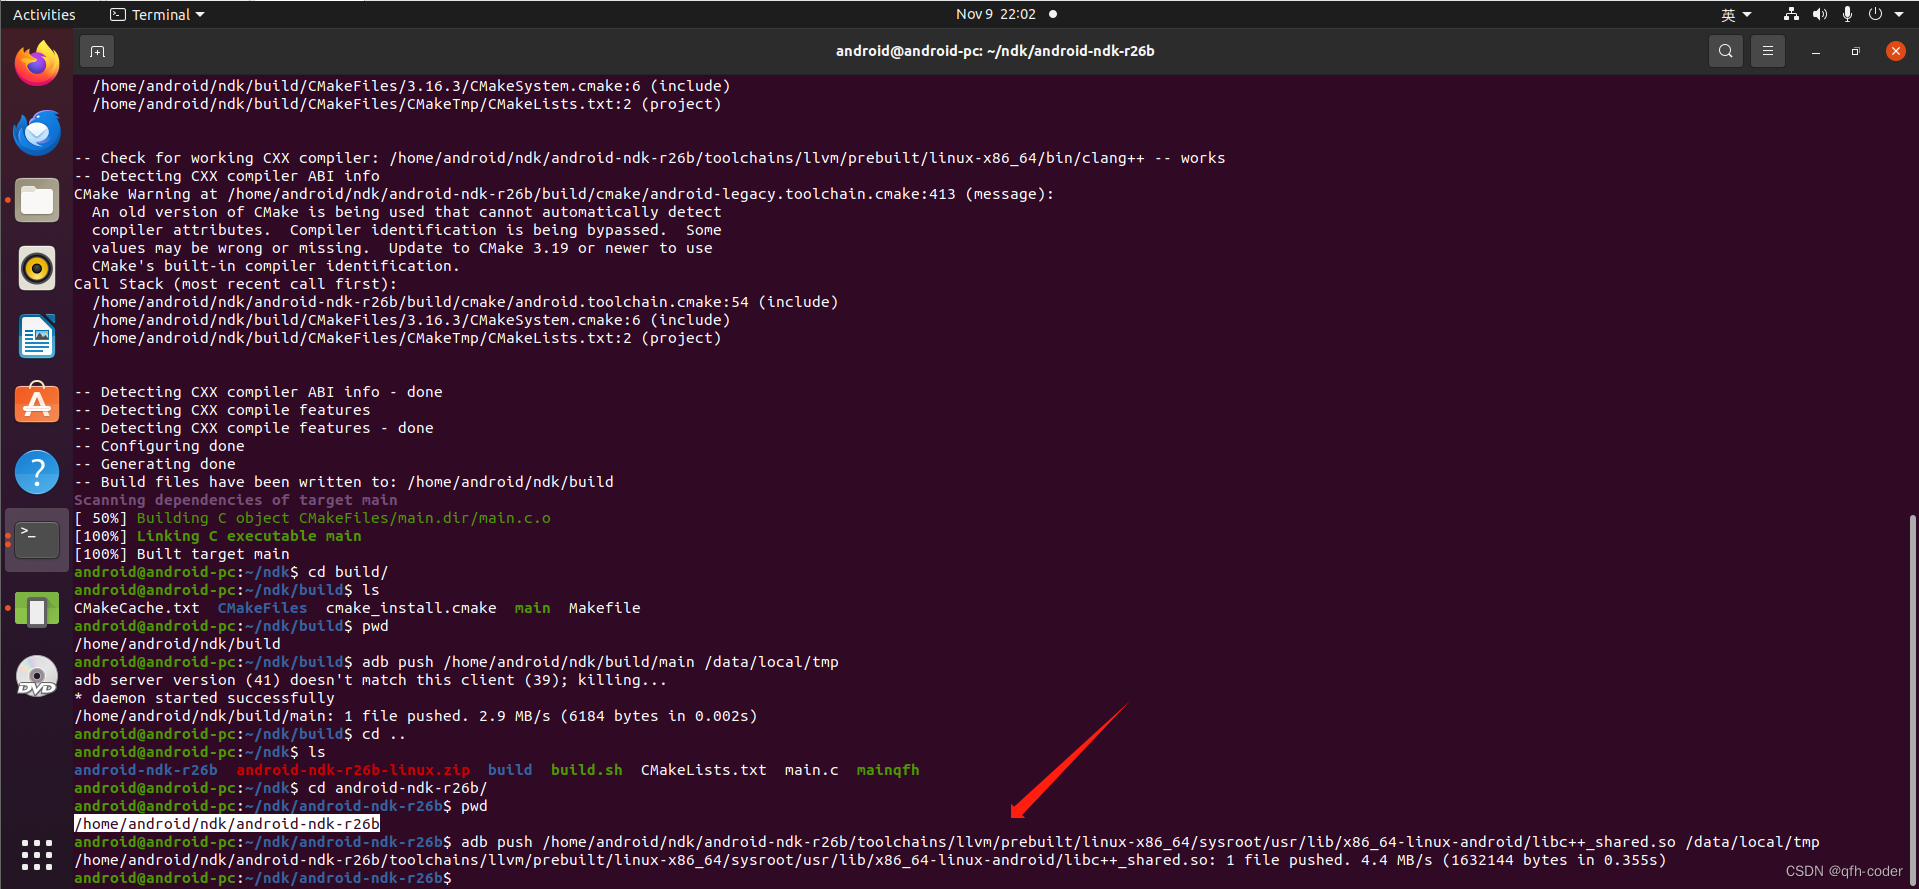Click the mainqfh filename in listing
The width and height of the screenshot is (1919, 889).
(x=888, y=770)
